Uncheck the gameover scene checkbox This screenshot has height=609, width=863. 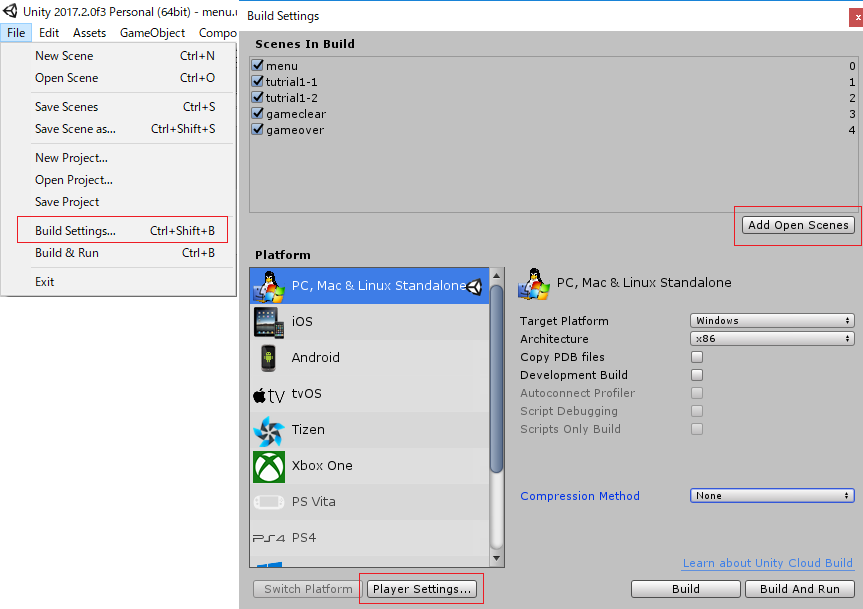coord(258,129)
